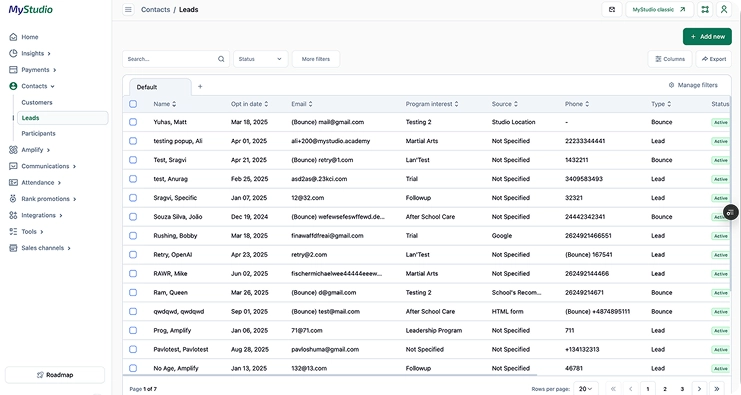Click the Rank promotions medal icon
Image resolution: width=741 pixels, height=395 pixels.
[13, 199]
